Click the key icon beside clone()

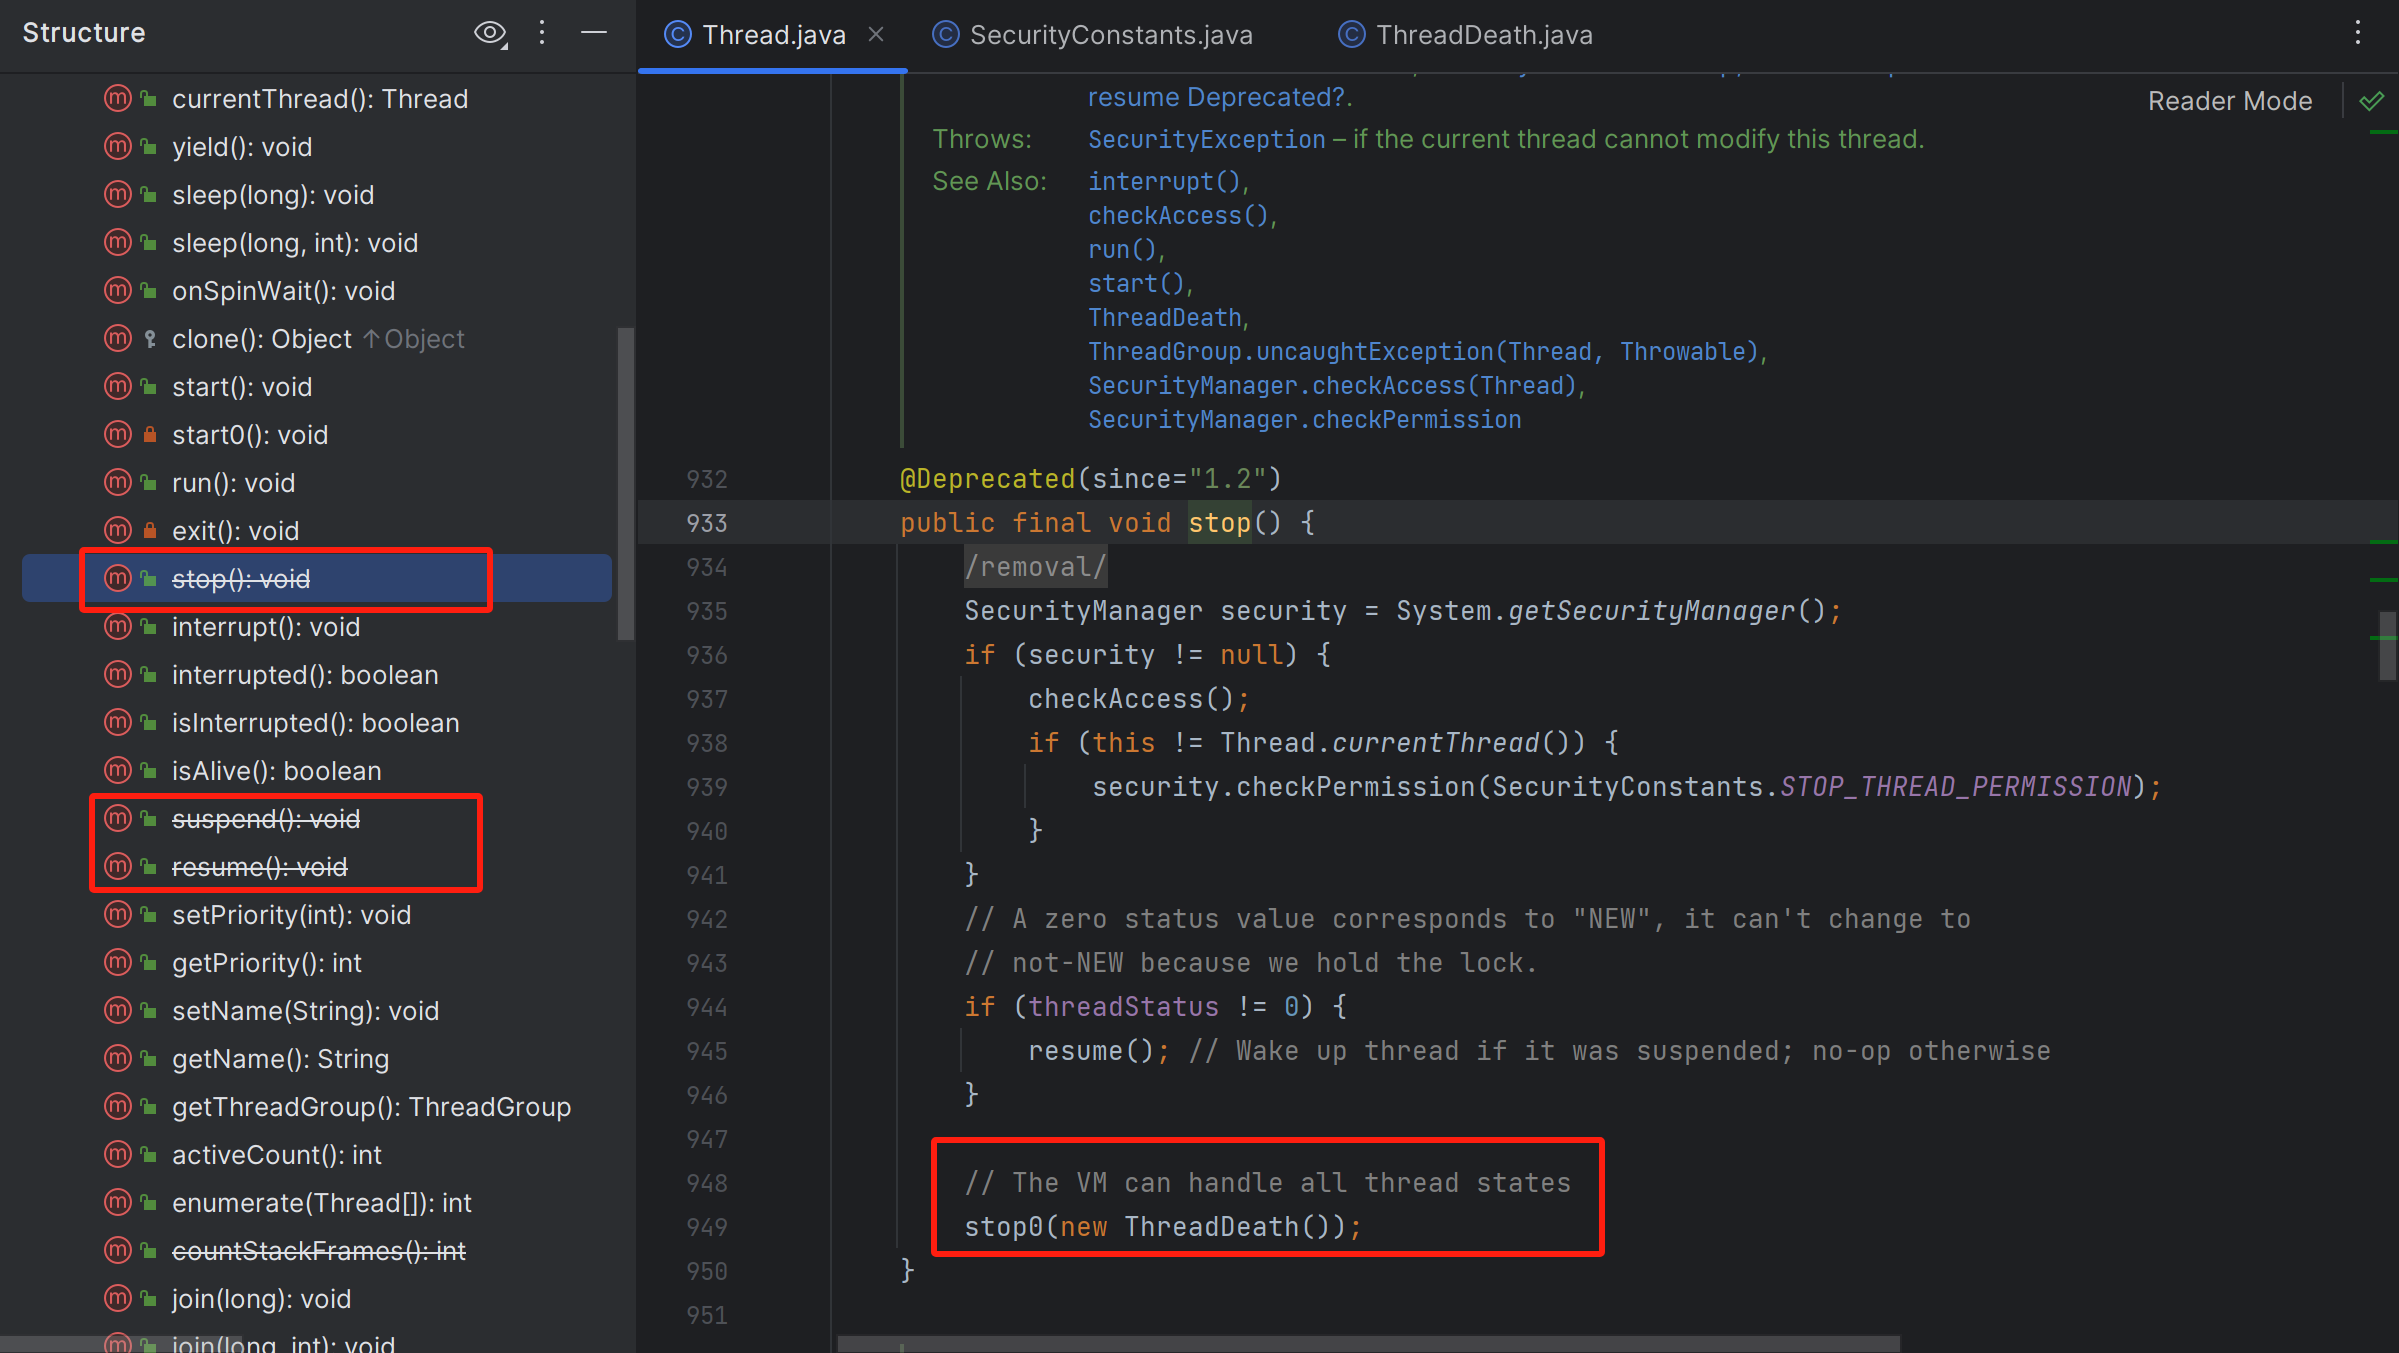point(150,339)
